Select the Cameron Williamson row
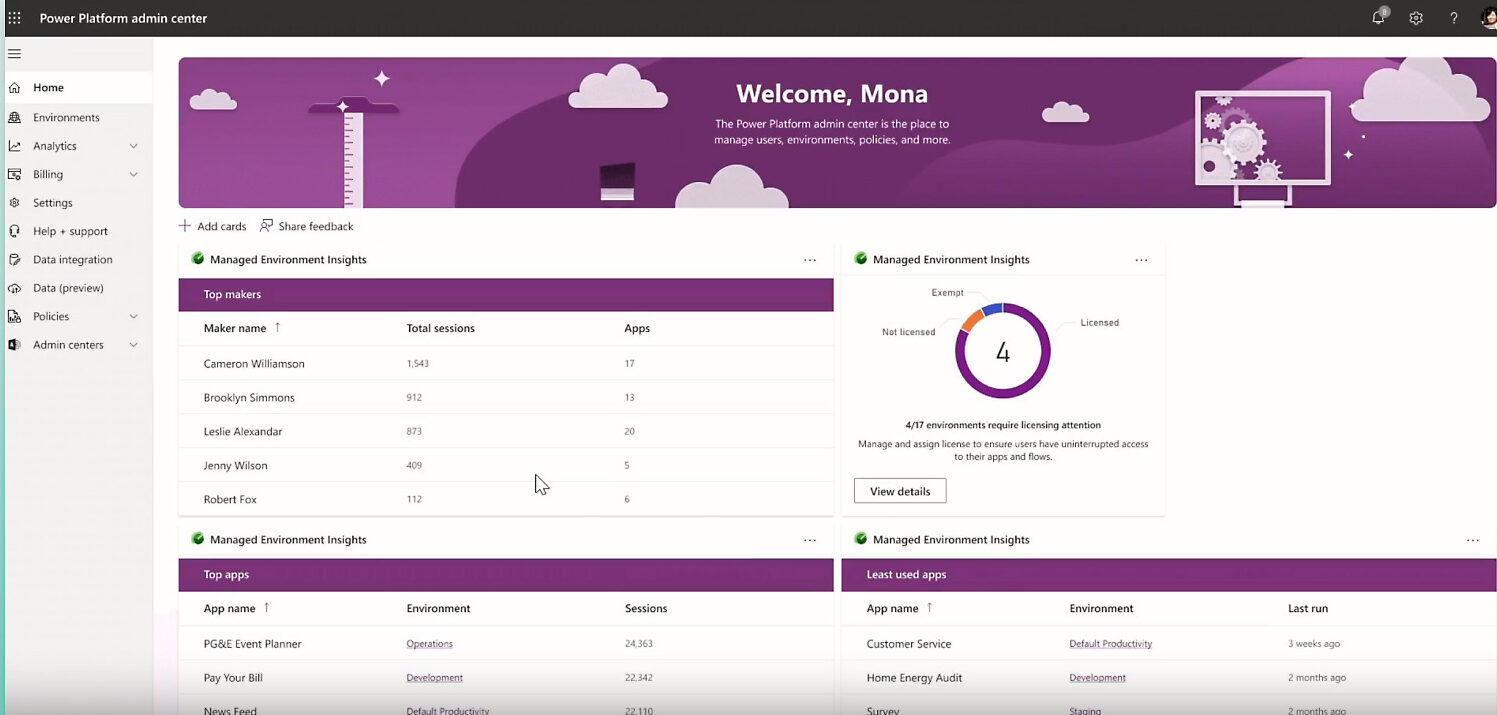 506,364
